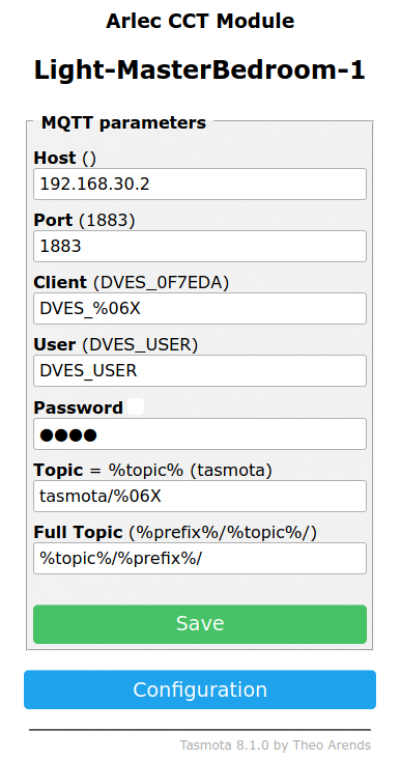Click the Client (DVES_0F7EDA) label
Image resolution: width=400 pixels, height=760 pixels.
(x=131, y=282)
